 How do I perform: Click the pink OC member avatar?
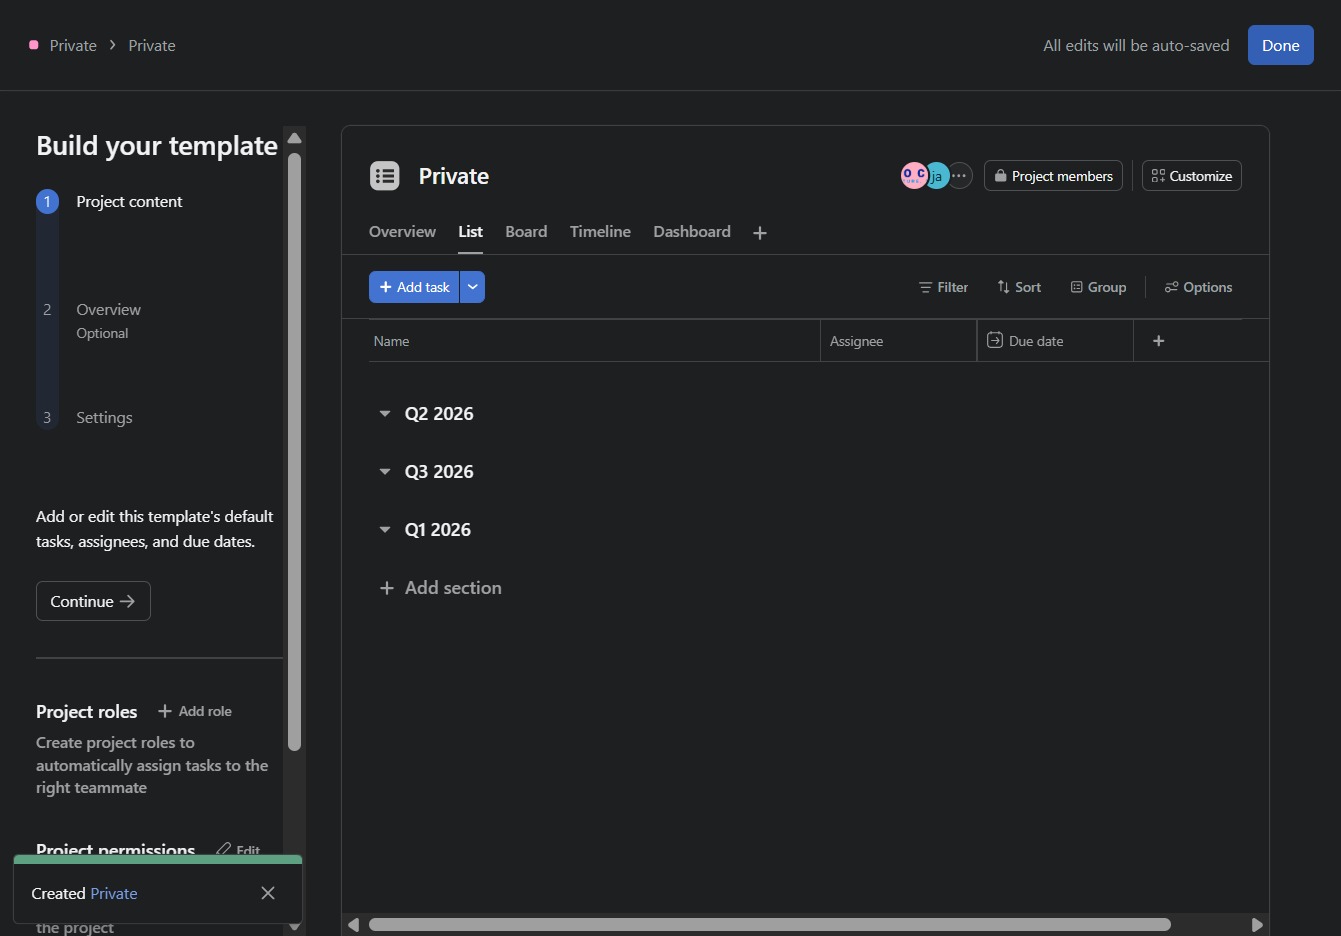pos(913,176)
